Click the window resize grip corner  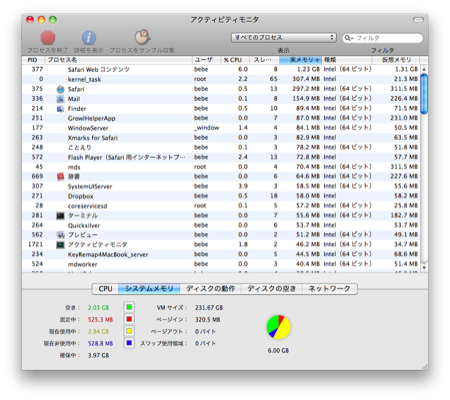[425, 367]
